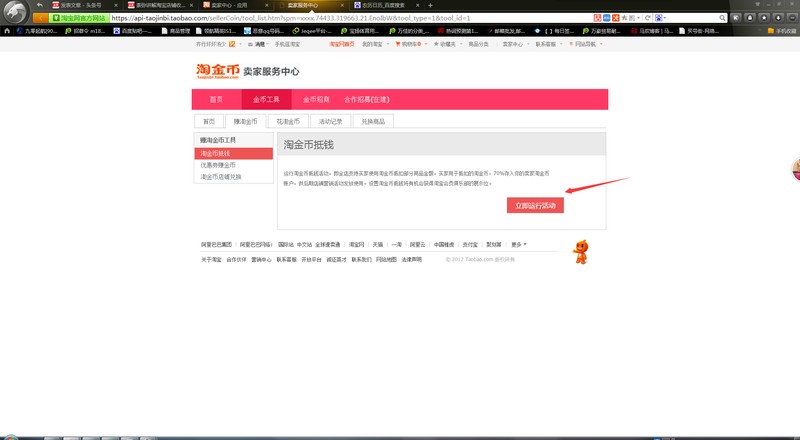Close the 卖家服务中心 active tab
The image size is (800, 440).
click(342, 5)
